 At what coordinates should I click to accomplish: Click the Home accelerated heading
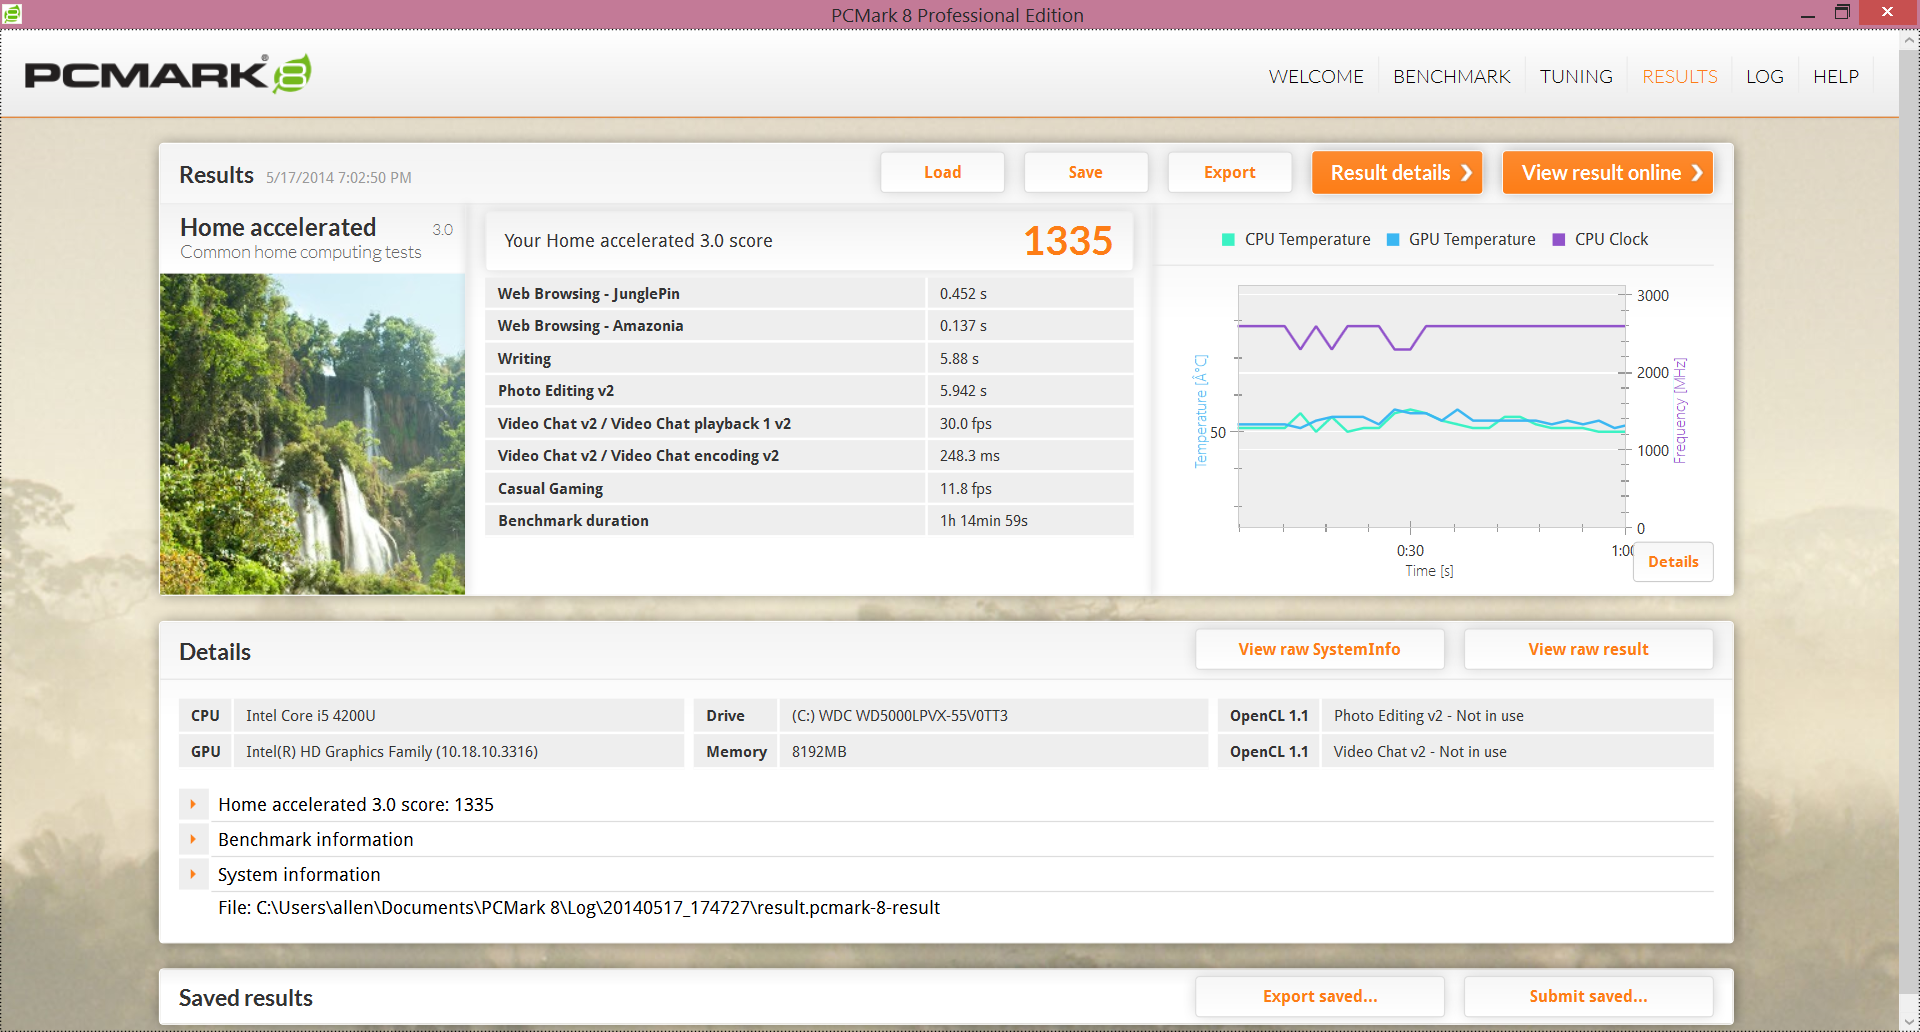tap(278, 228)
